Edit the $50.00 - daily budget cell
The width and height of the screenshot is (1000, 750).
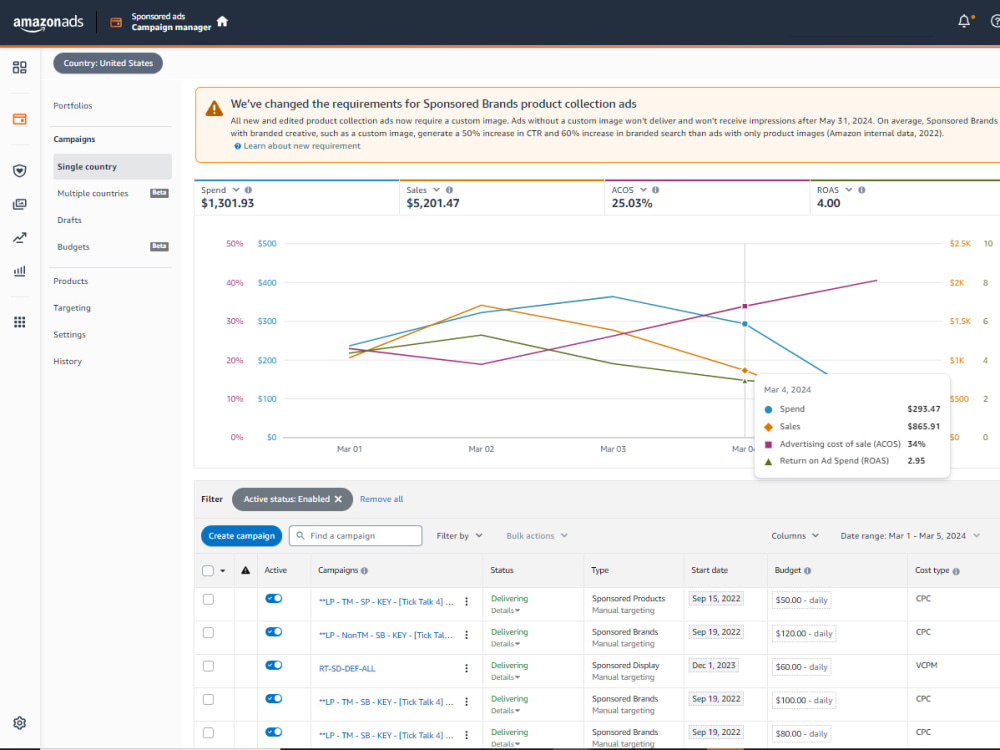pos(802,600)
